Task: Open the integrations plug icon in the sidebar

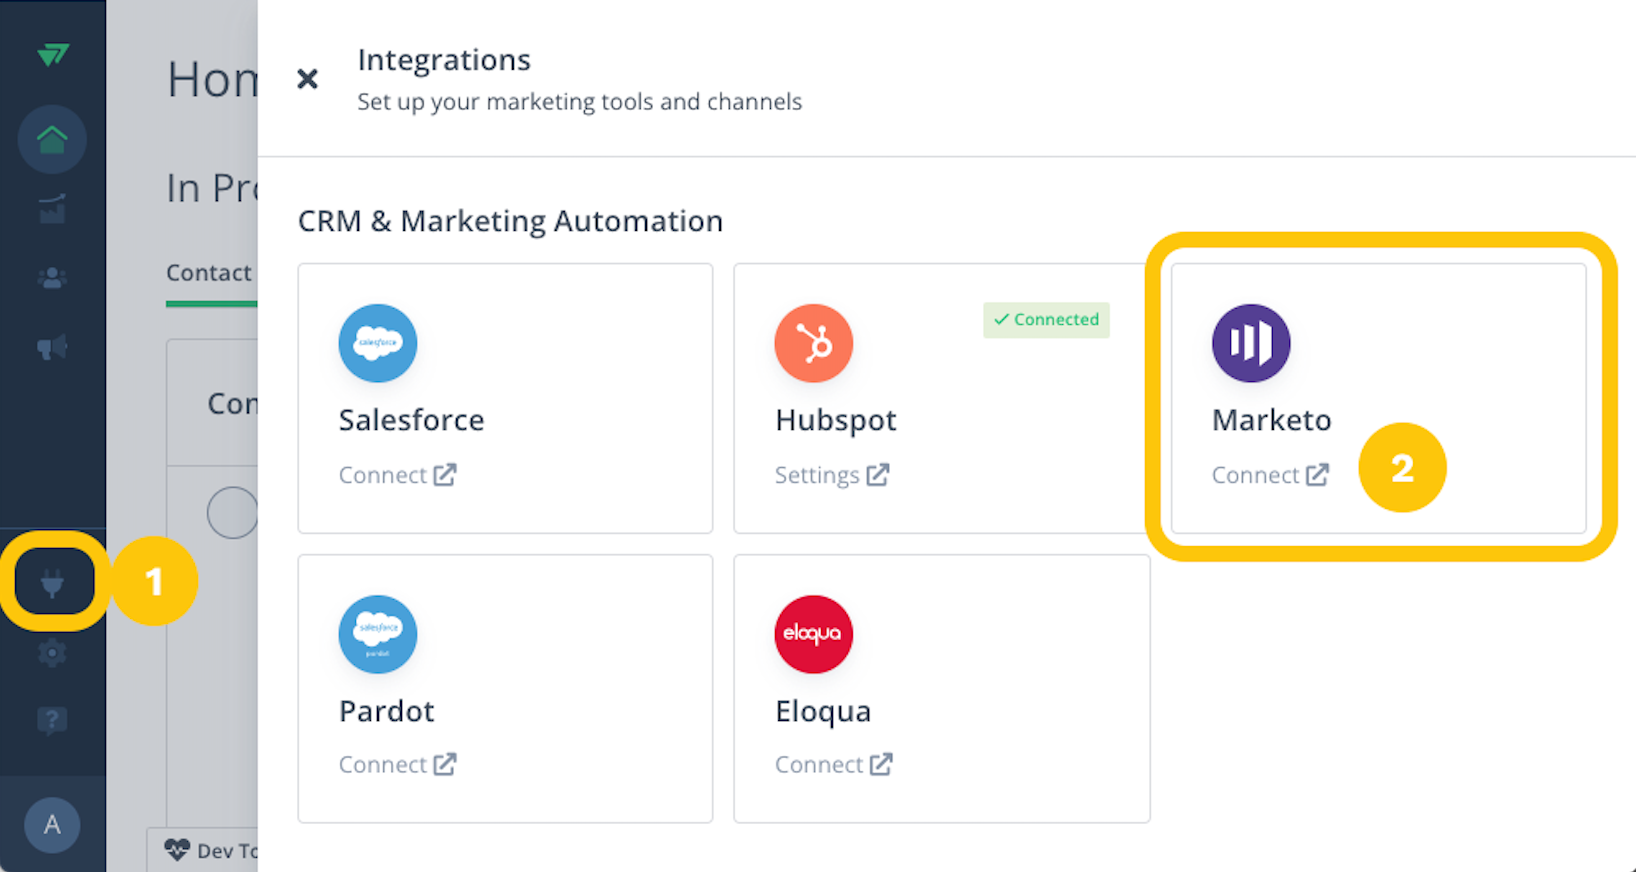Action: coord(52,582)
